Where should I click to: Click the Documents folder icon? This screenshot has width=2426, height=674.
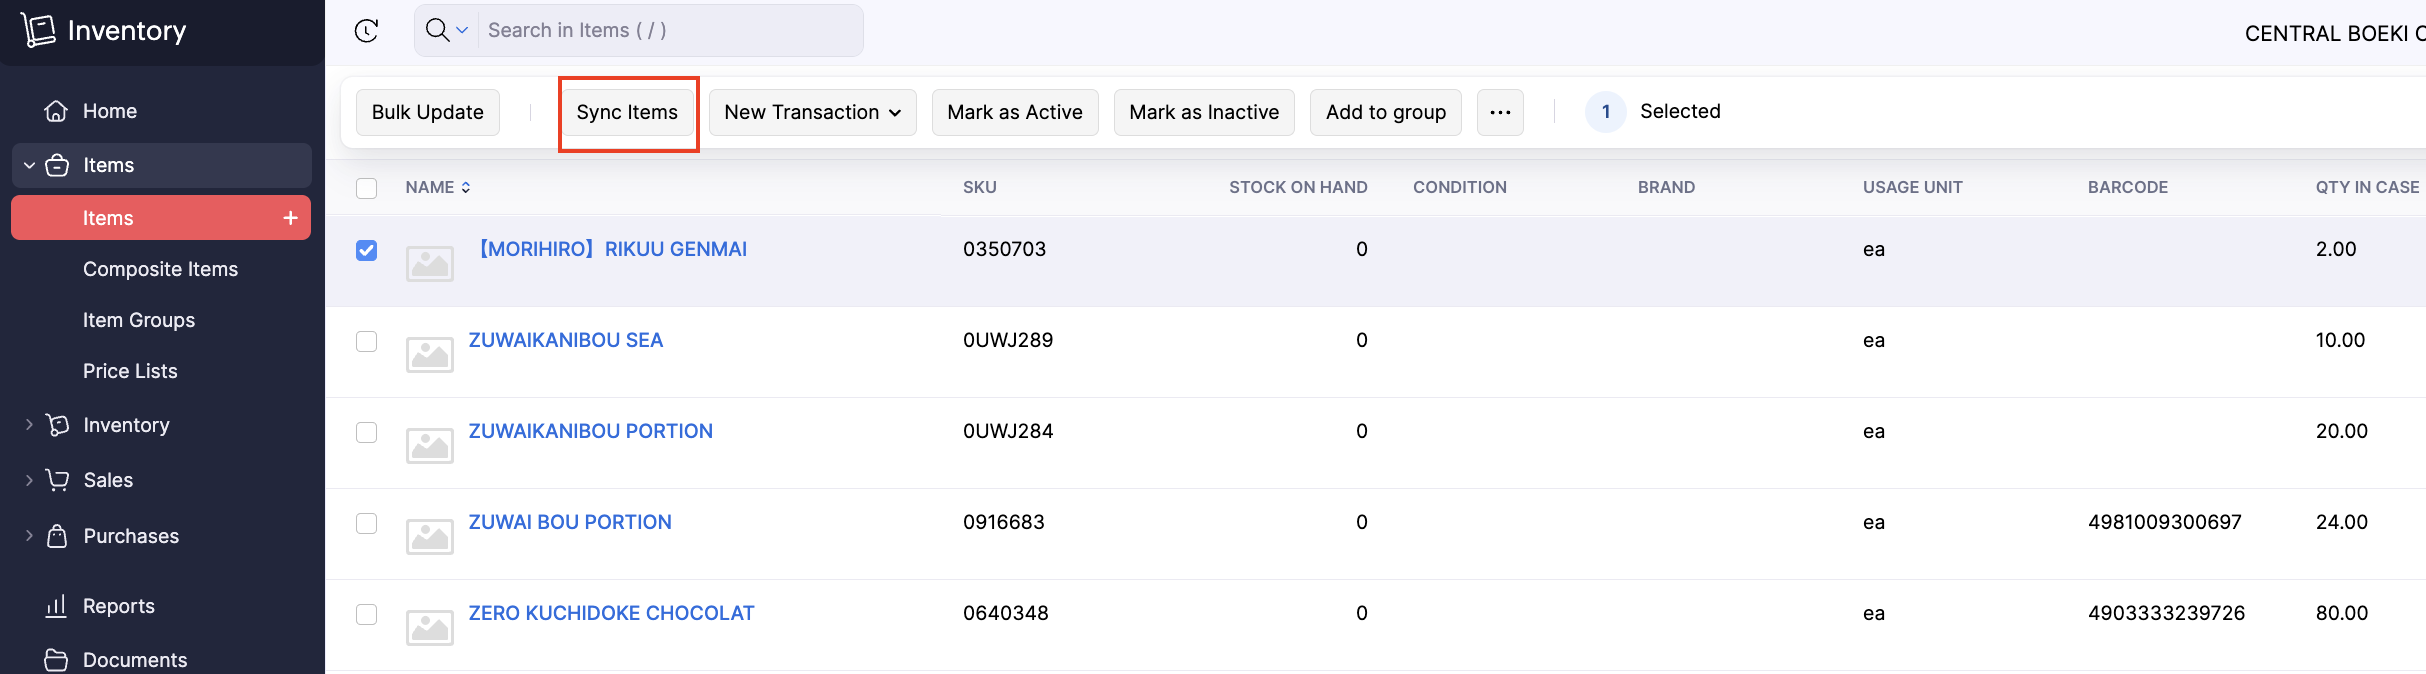tap(57, 660)
